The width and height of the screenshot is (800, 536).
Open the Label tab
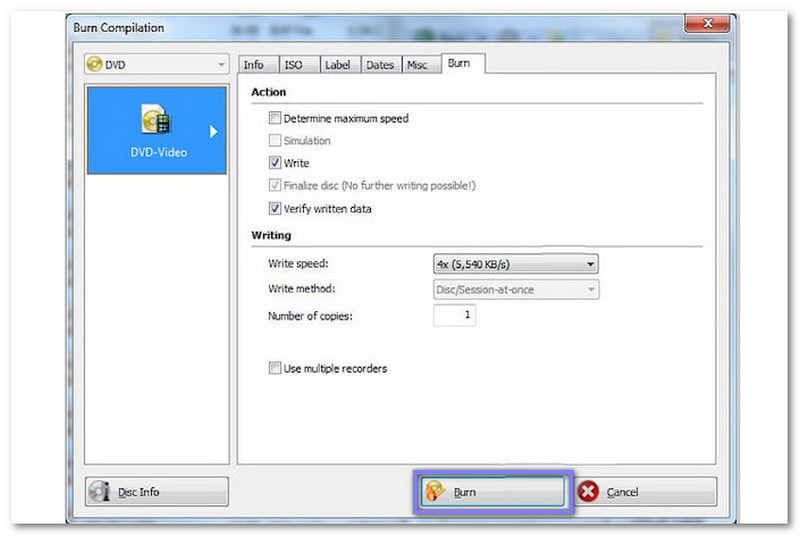339,65
